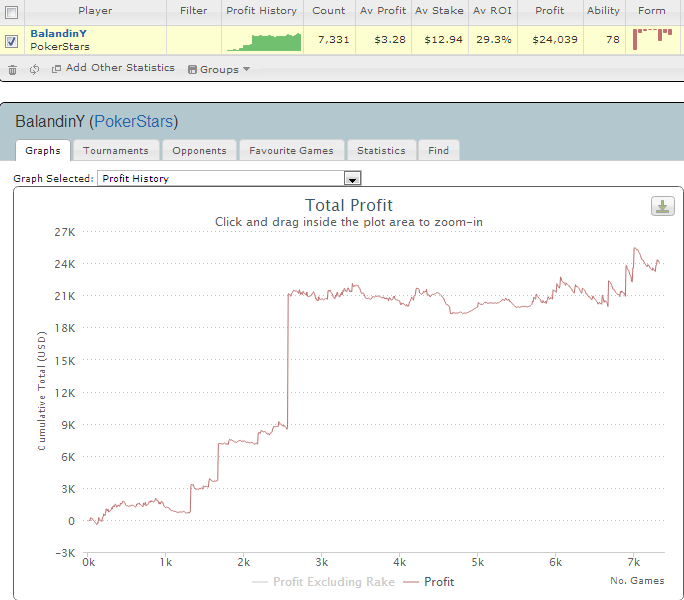
Task: Click the red Form bar chart
Action: click(652, 39)
